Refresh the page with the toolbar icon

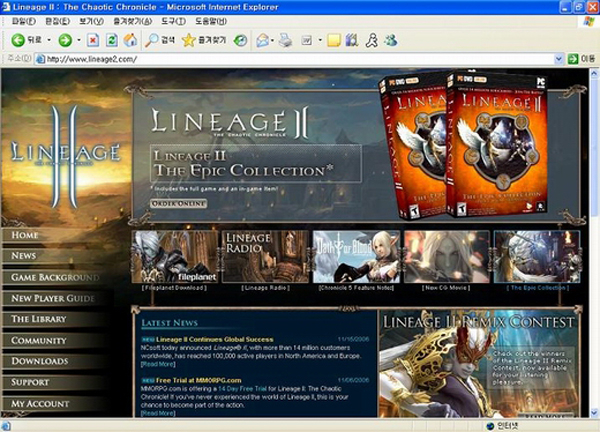(x=111, y=40)
